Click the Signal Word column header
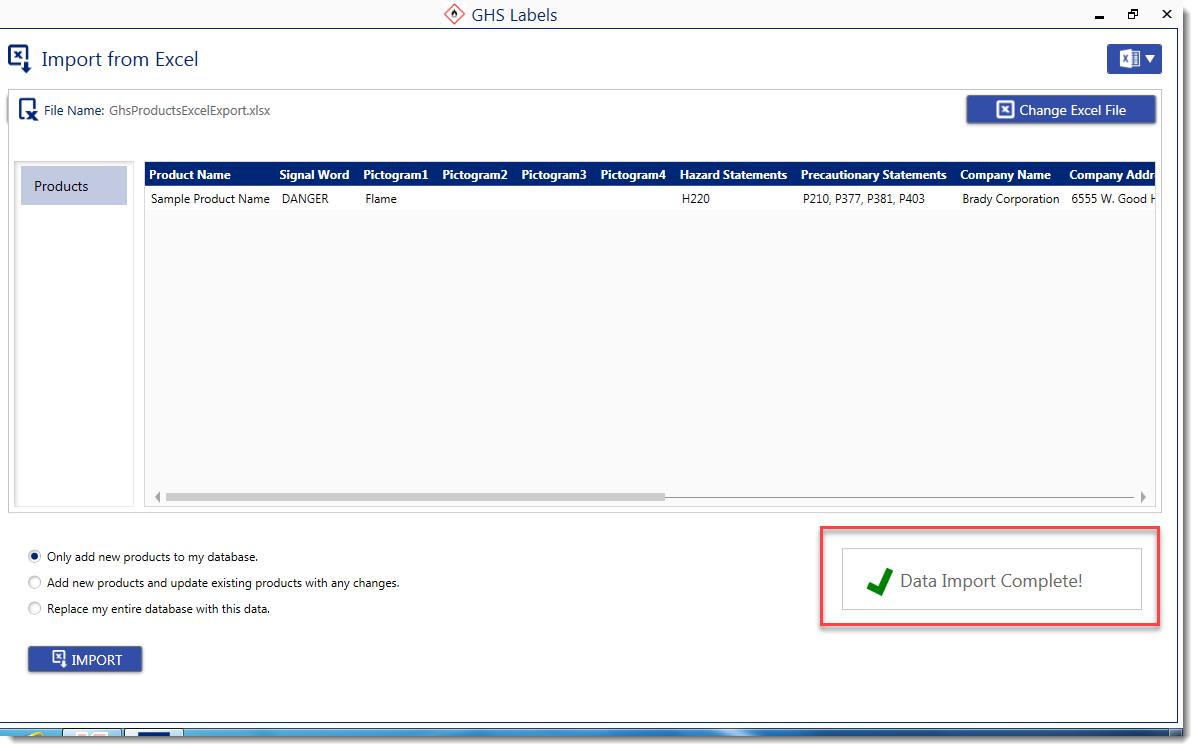The width and height of the screenshot is (1198, 751). click(x=314, y=175)
